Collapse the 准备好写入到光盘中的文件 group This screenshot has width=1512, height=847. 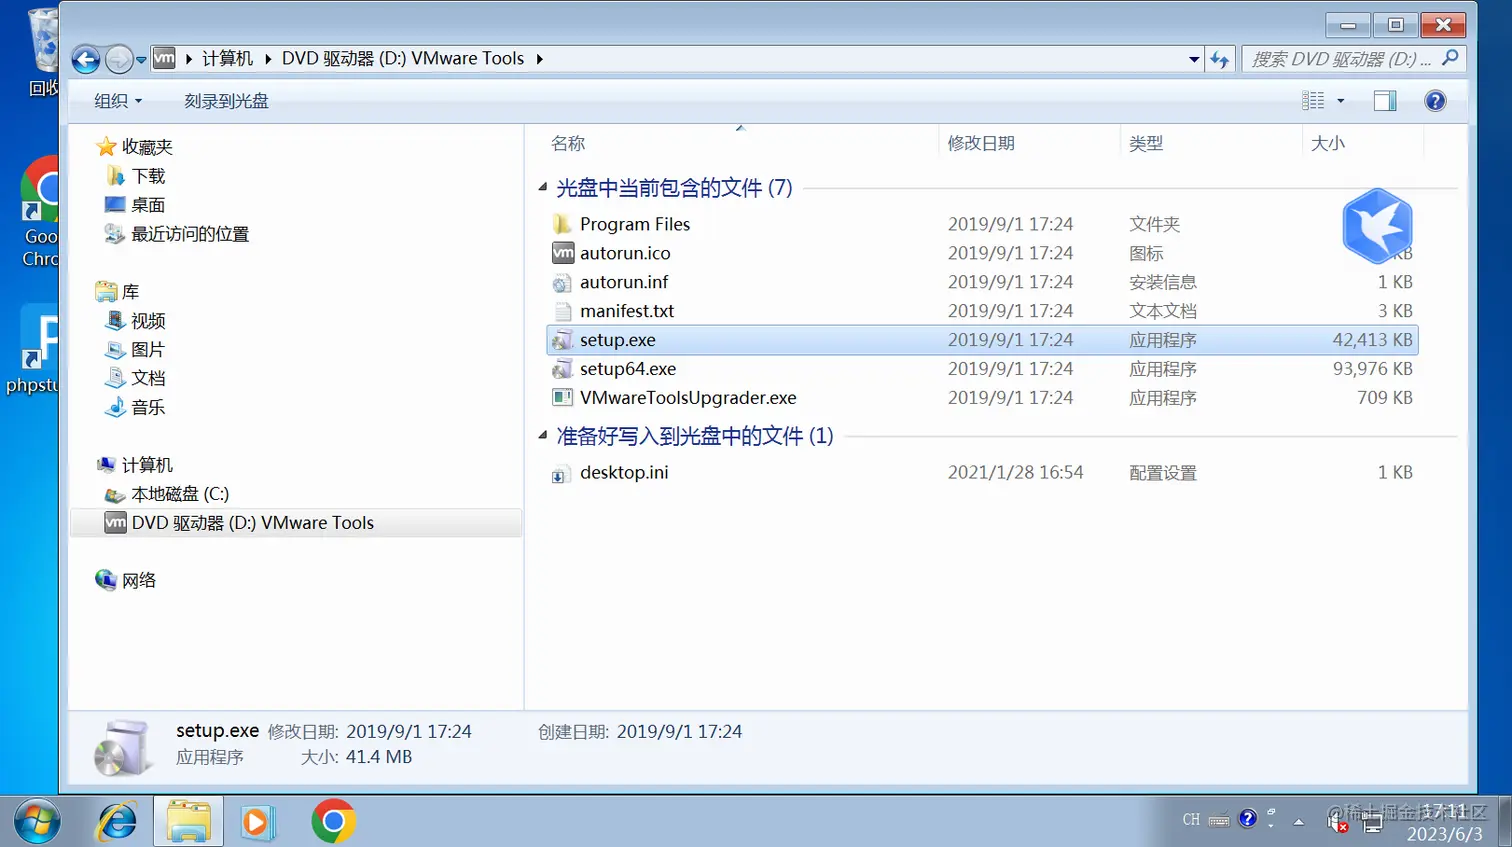pyautogui.click(x=543, y=434)
